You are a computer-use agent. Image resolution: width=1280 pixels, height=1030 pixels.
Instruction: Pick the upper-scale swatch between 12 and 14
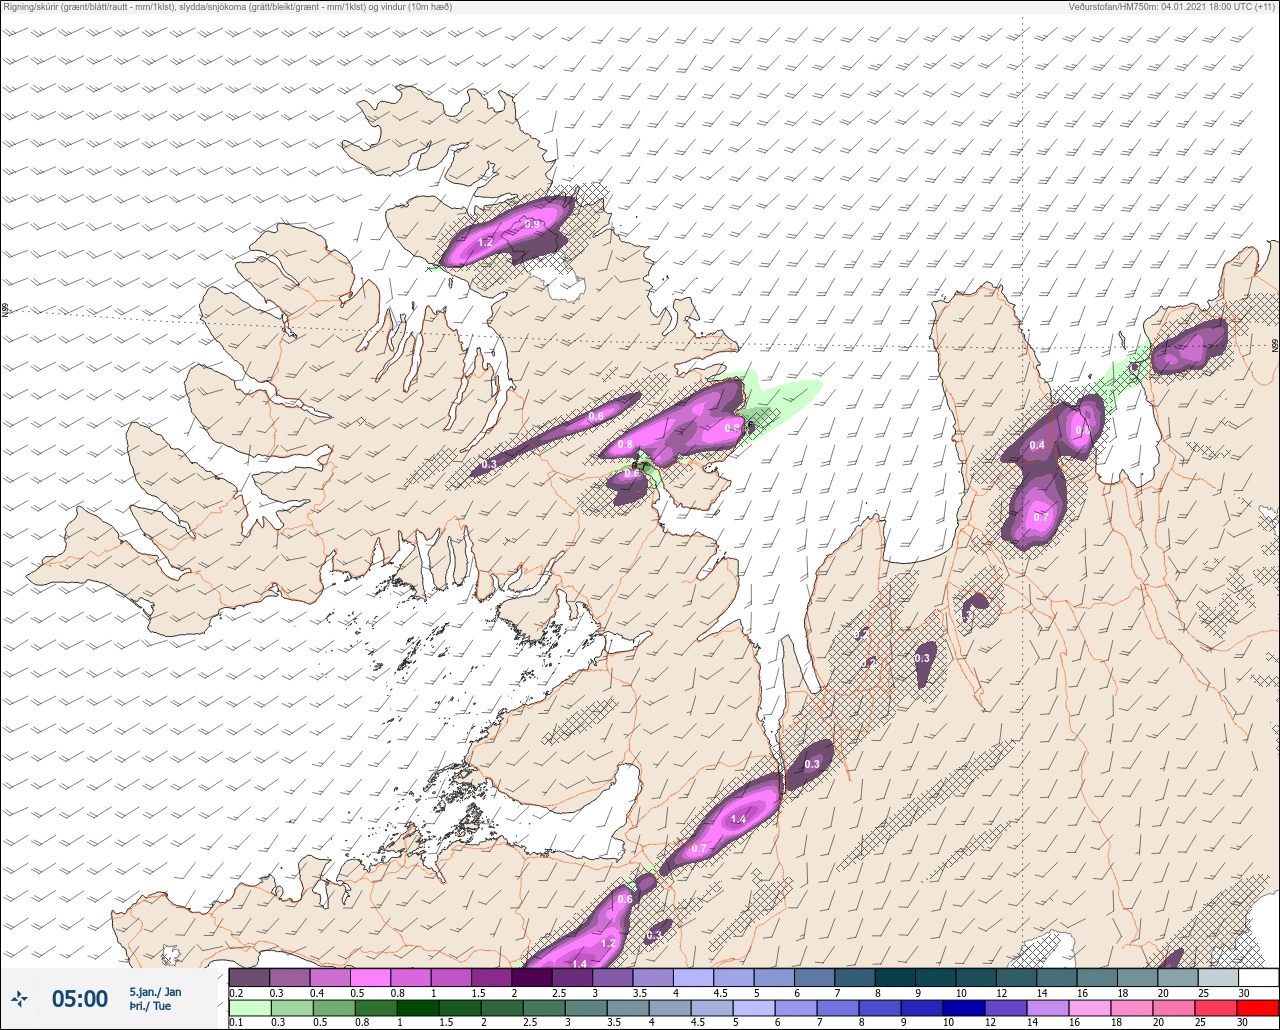[x=1016, y=977]
